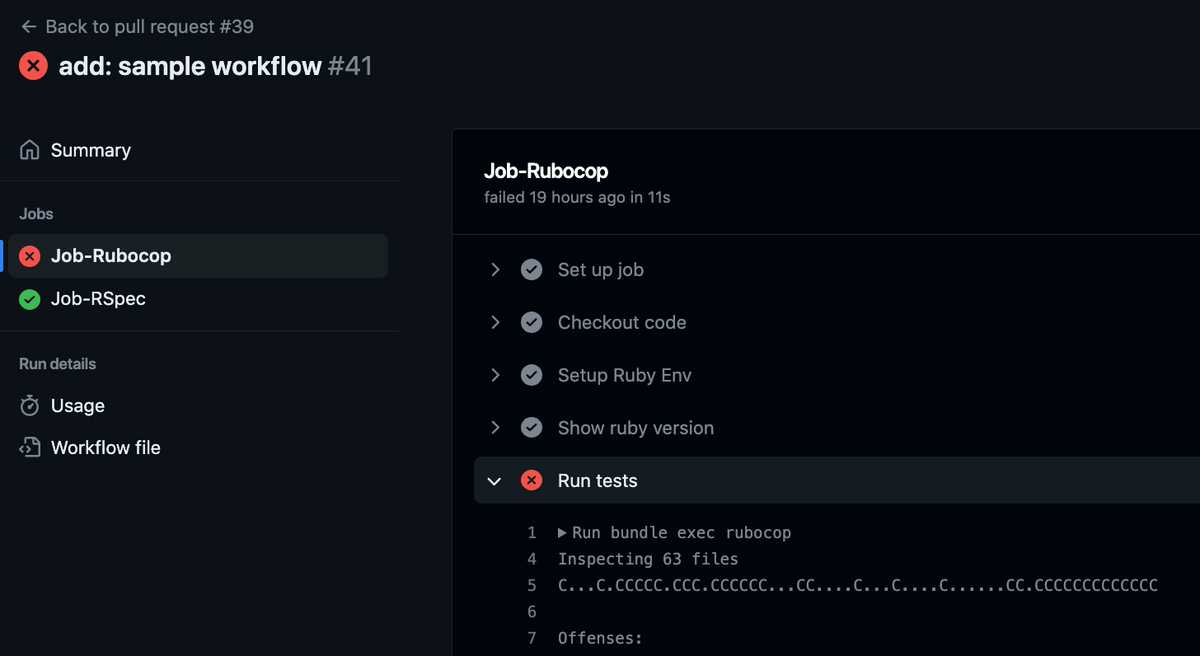Click log line number 7
The width and height of the screenshot is (1200, 656).
pyautogui.click(x=532, y=637)
